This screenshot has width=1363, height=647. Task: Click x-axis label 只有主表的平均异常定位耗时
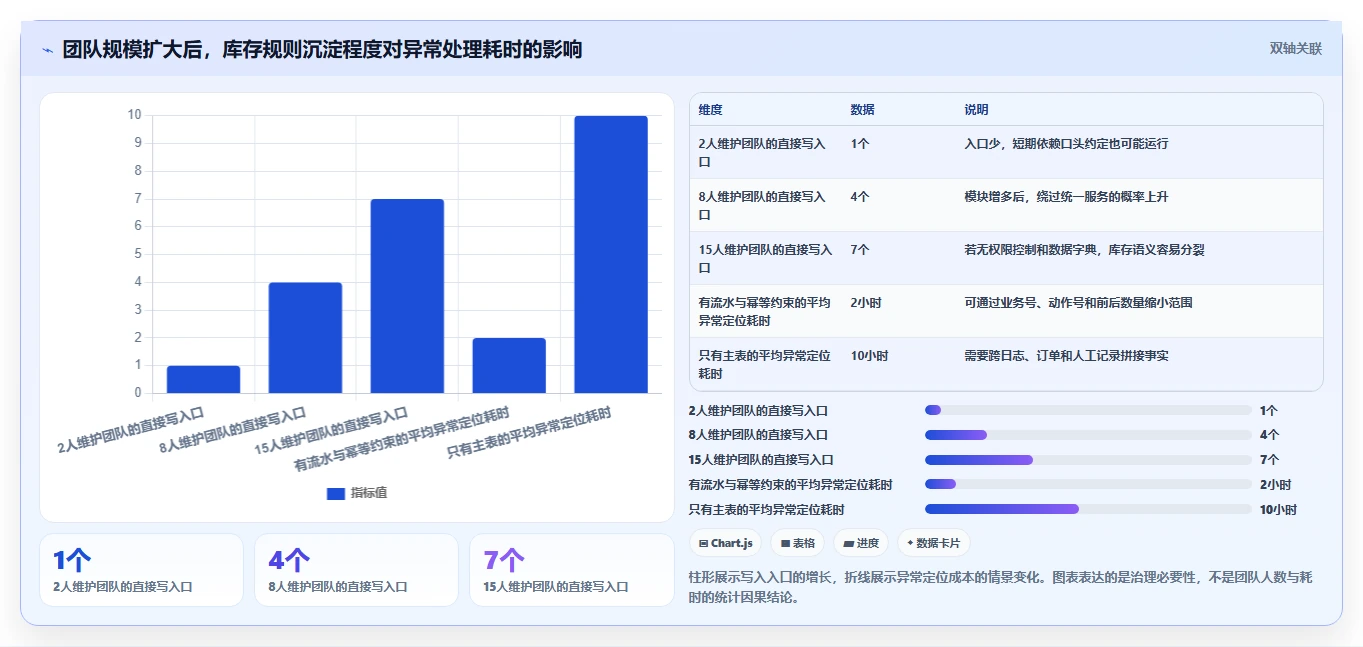coord(529,432)
